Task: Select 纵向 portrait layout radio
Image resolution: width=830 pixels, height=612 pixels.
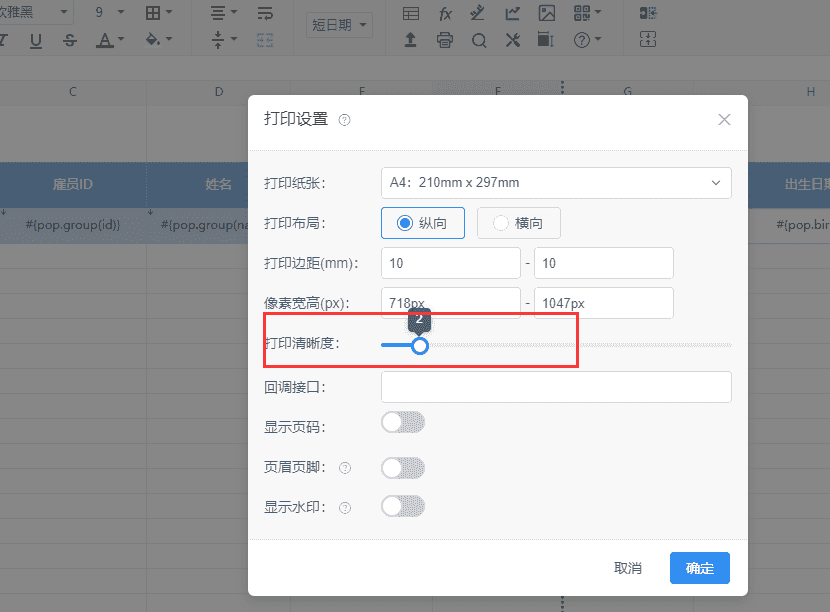Action: point(422,223)
